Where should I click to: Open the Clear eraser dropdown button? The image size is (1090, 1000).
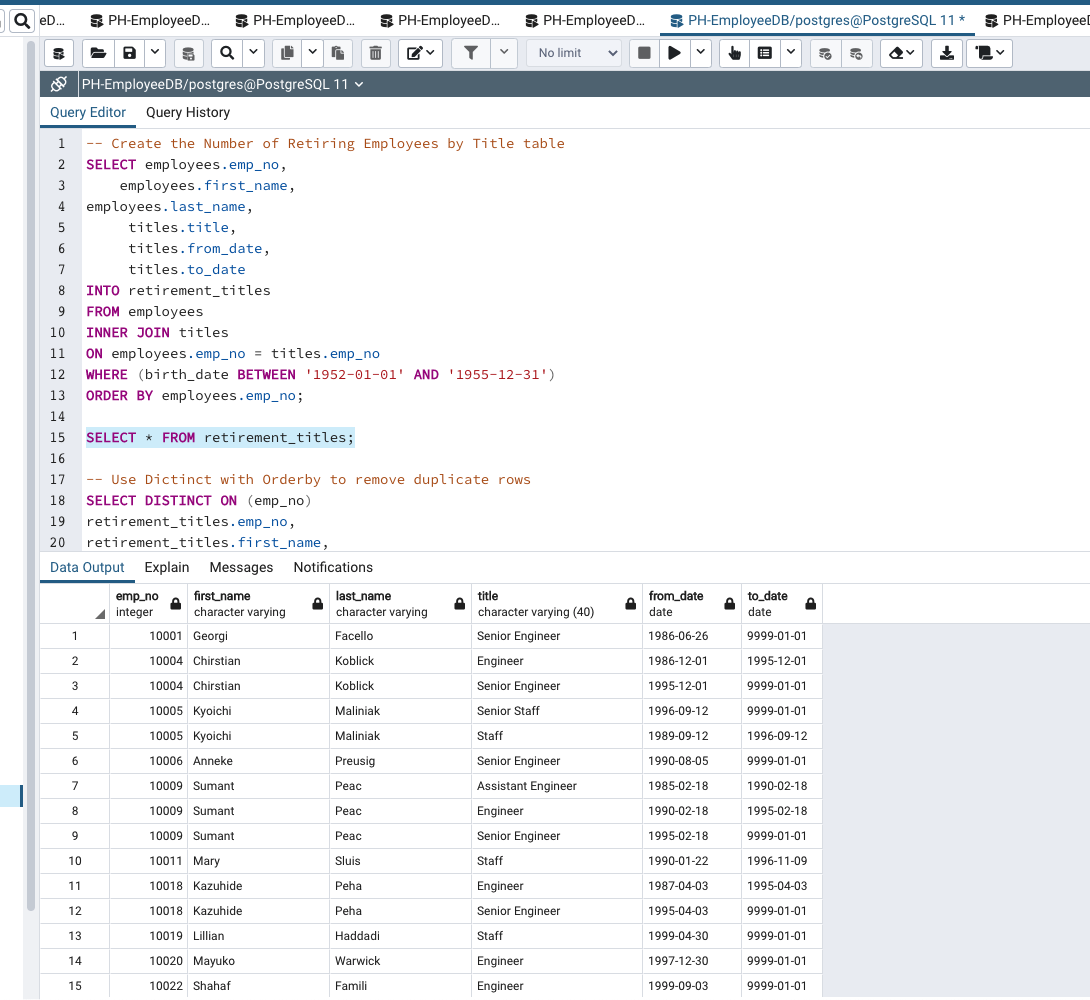[x=902, y=54]
